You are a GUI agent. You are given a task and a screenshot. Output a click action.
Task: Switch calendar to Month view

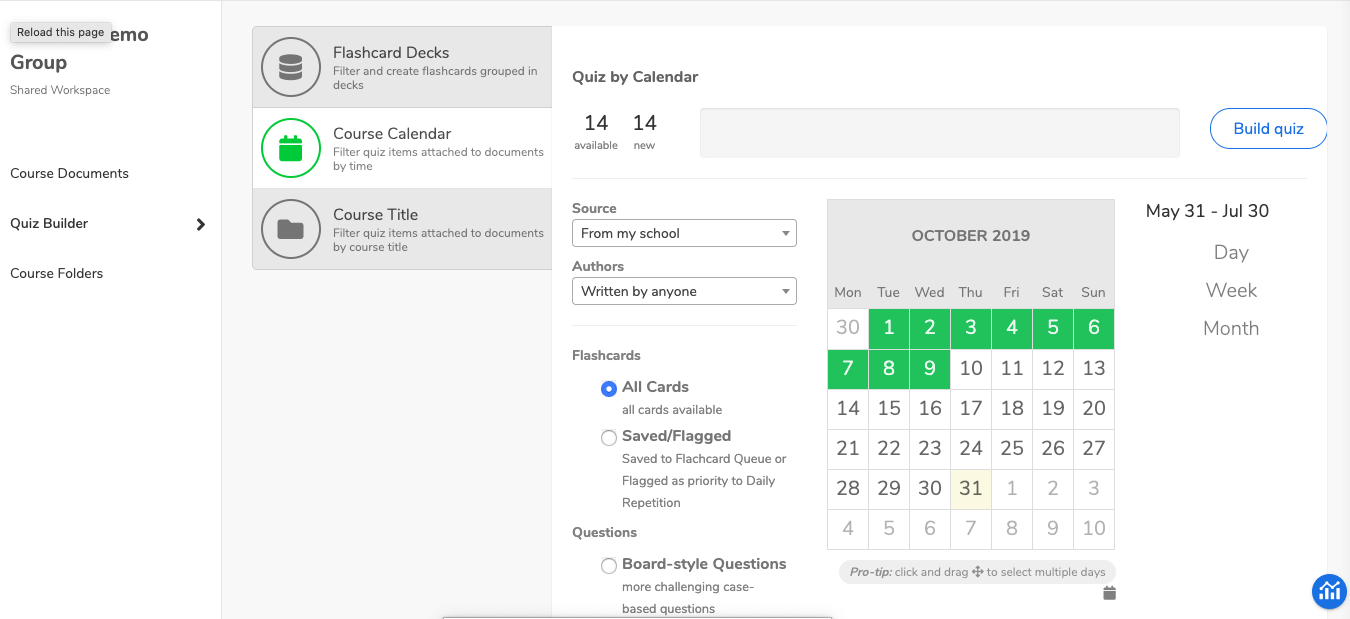point(1231,328)
